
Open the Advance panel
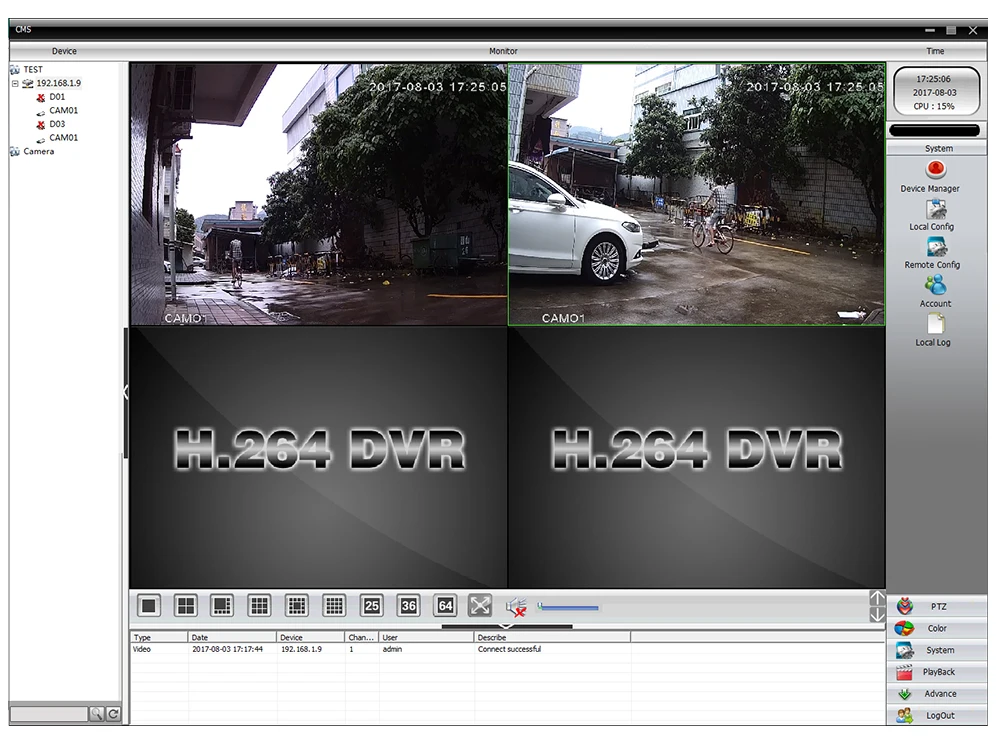point(936,693)
